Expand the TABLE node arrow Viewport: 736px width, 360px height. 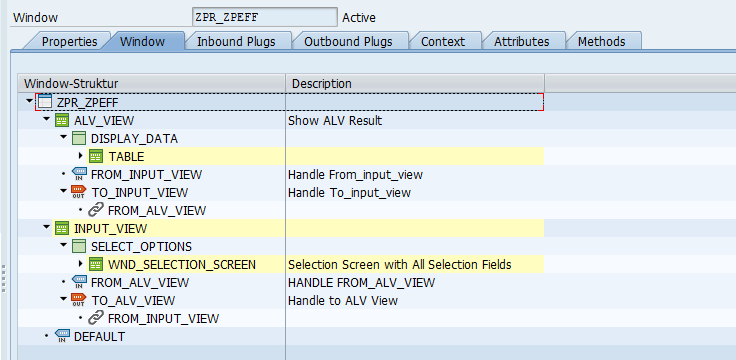coord(81,156)
